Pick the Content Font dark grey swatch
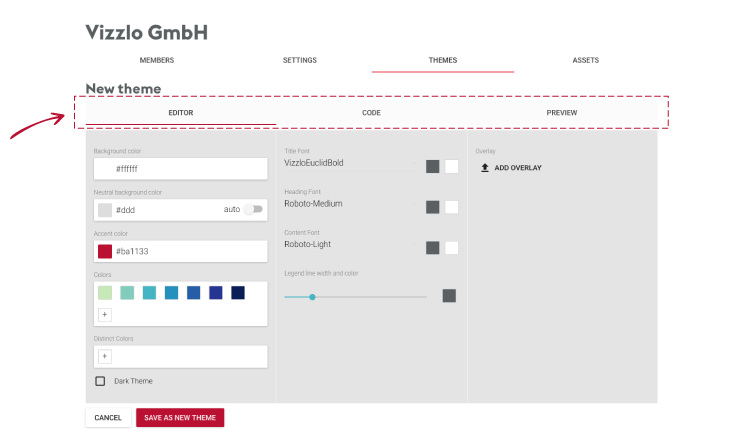The image size is (740, 442). tap(433, 248)
